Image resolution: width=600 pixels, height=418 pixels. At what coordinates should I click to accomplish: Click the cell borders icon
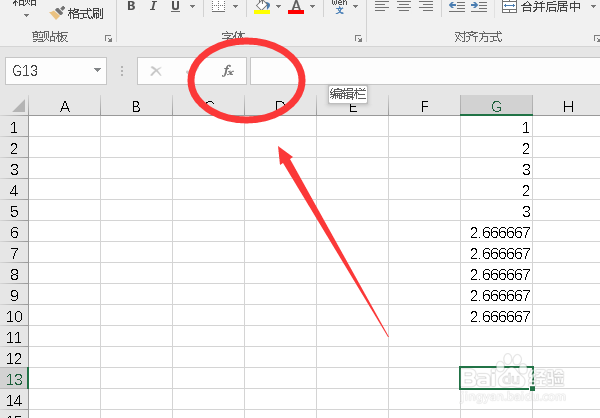(x=218, y=6)
